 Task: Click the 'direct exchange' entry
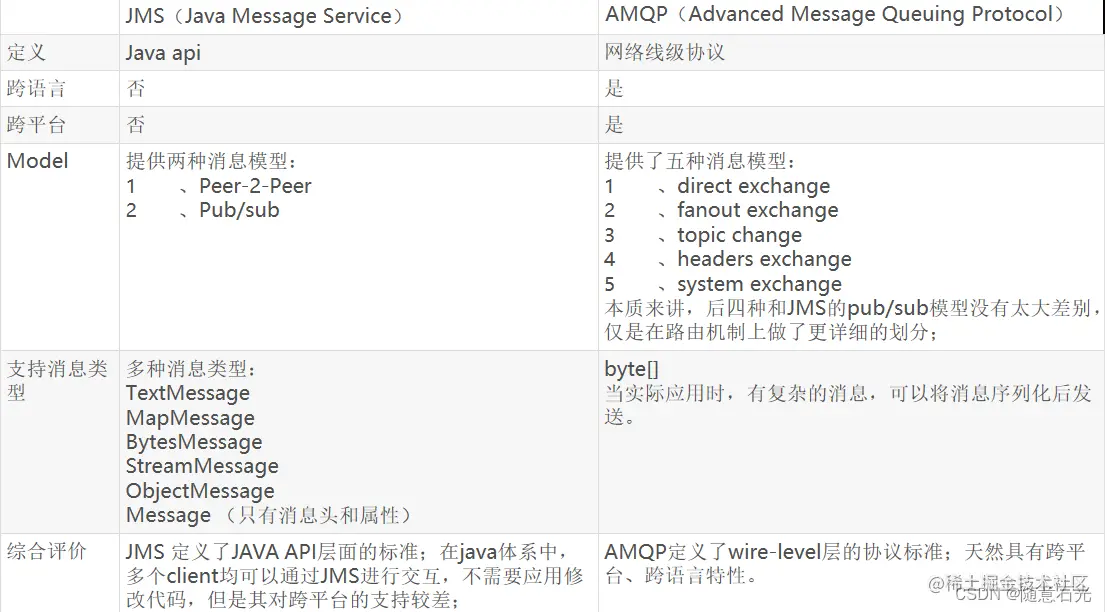click(753, 186)
